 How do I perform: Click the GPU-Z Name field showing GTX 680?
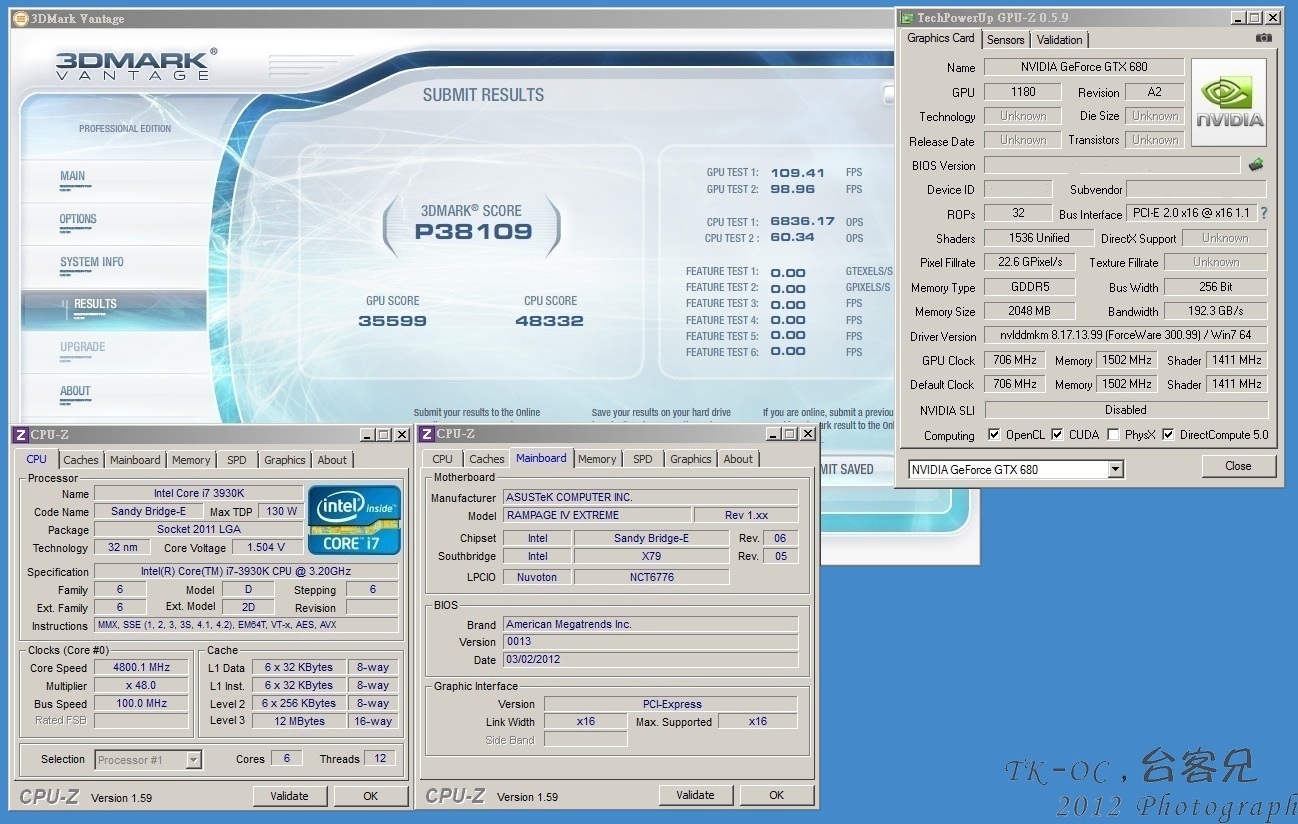pos(1084,67)
